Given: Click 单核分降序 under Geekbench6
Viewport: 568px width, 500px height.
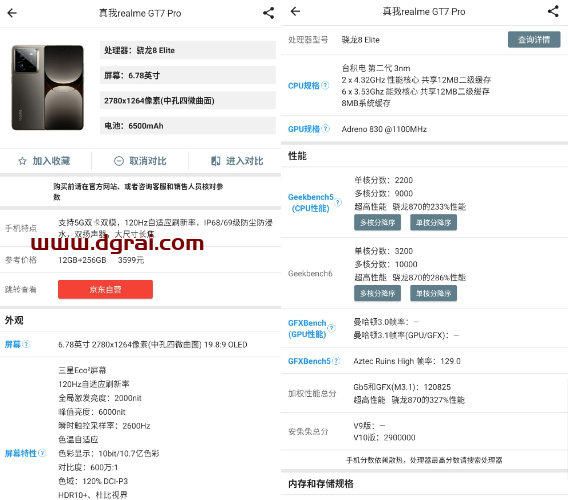Looking at the screenshot, I should (x=433, y=293).
